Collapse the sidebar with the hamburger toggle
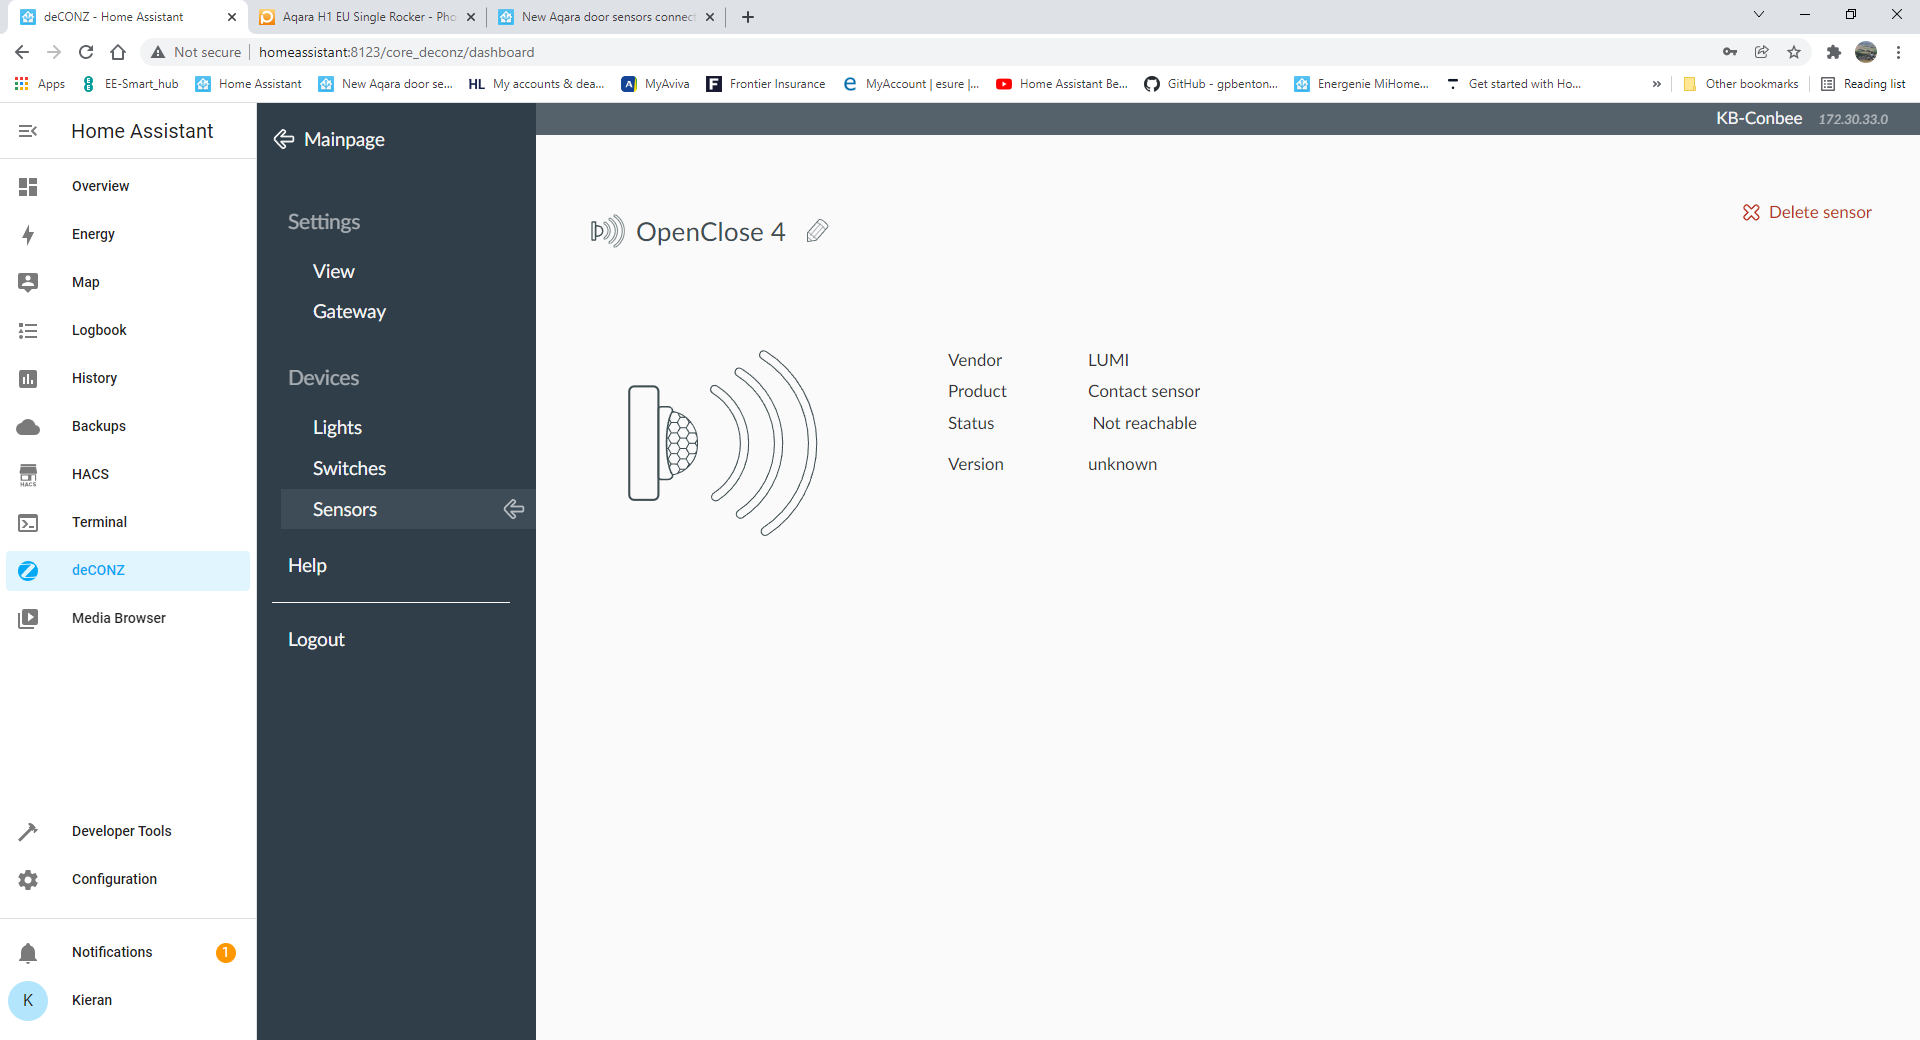The height and width of the screenshot is (1040, 1920). [28, 130]
